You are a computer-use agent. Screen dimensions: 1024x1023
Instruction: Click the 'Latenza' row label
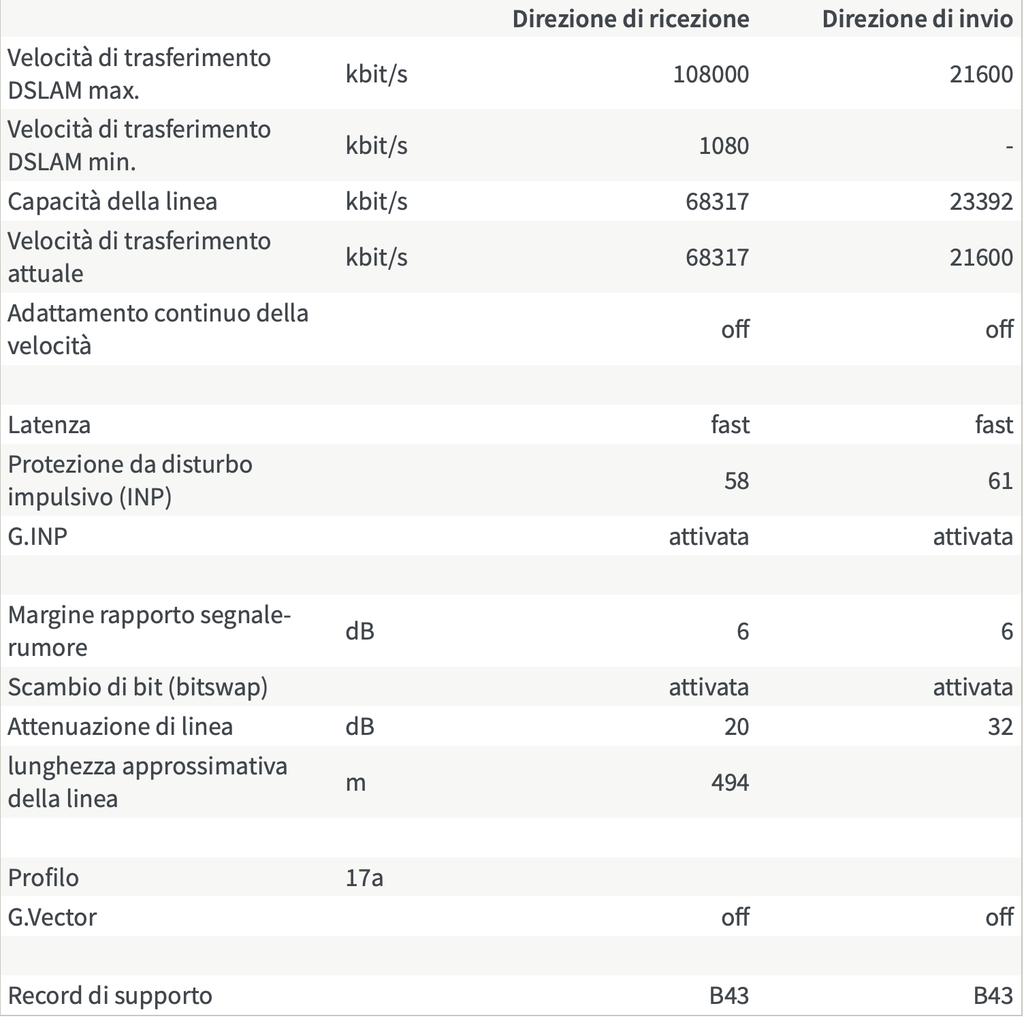pyautogui.click(x=49, y=425)
